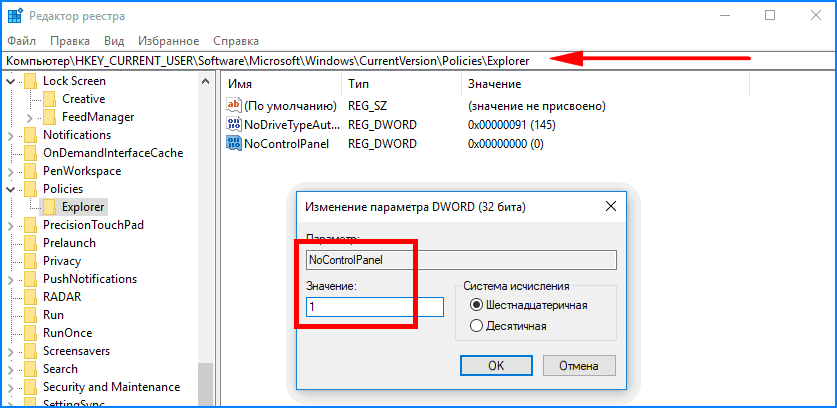Click the tree scrollbar up arrow
The width and height of the screenshot is (837, 408).
[x=206, y=82]
